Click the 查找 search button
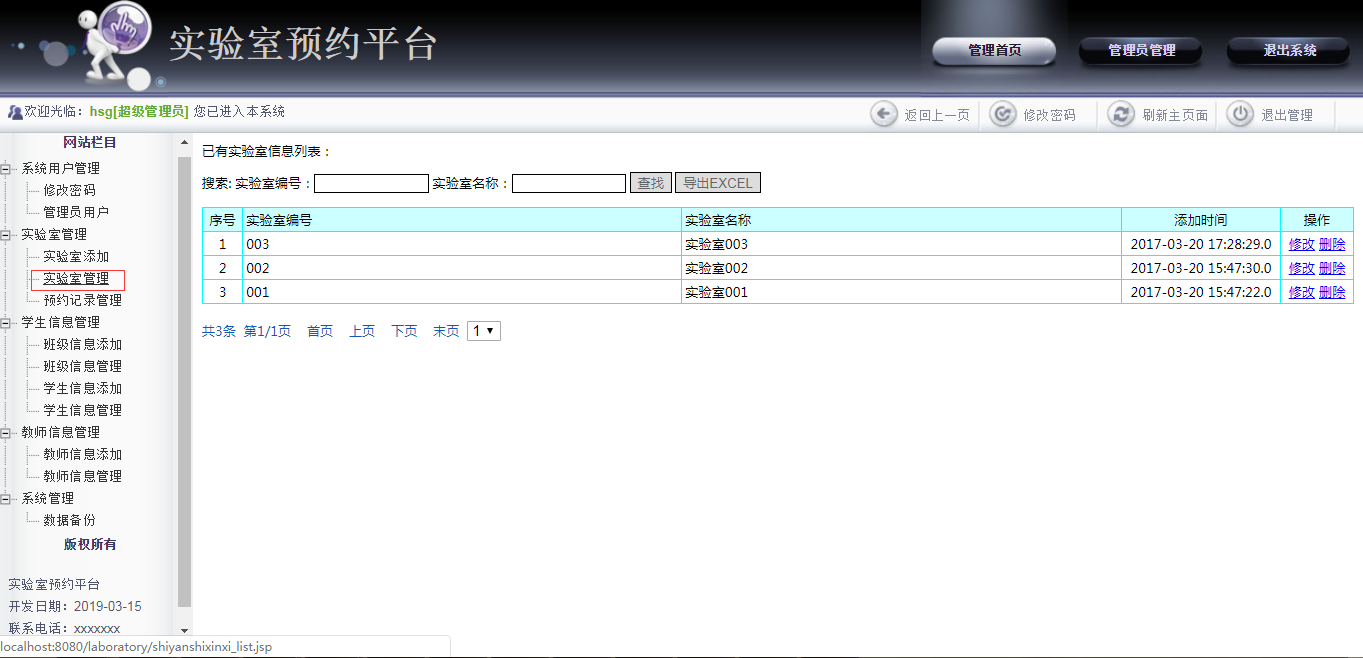The height and width of the screenshot is (658, 1363). click(651, 183)
